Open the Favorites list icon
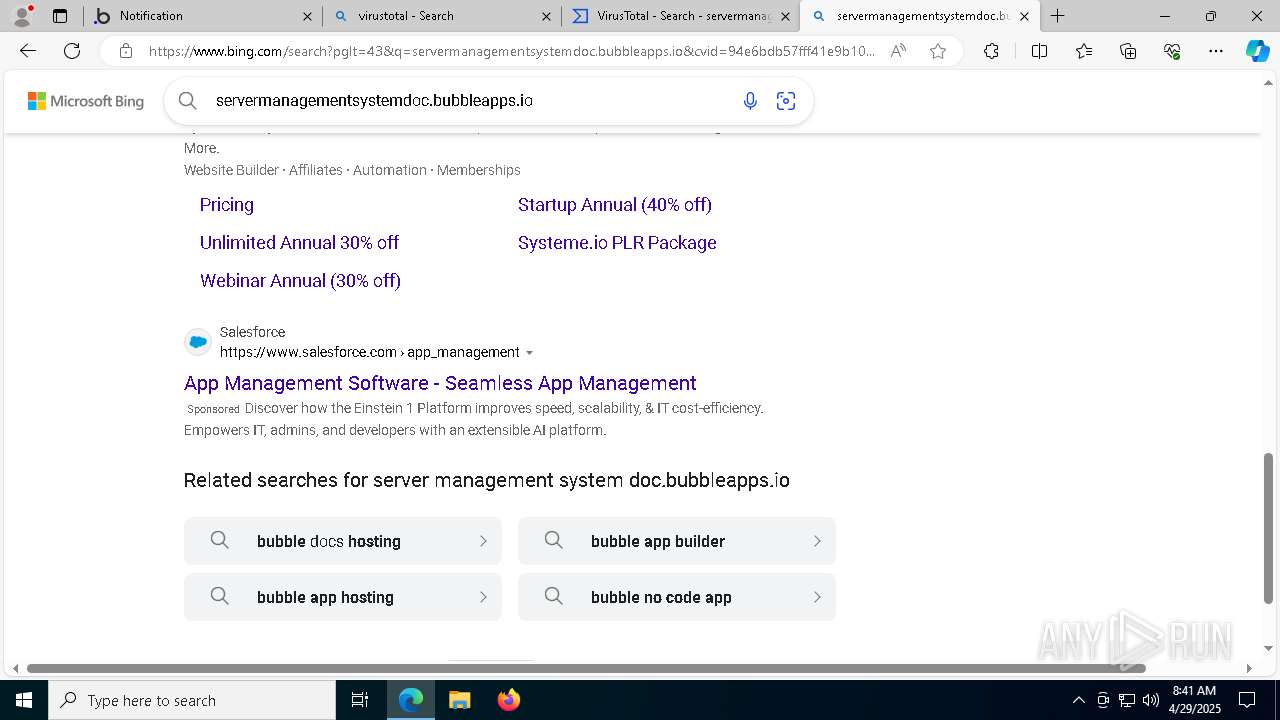 1084,51
